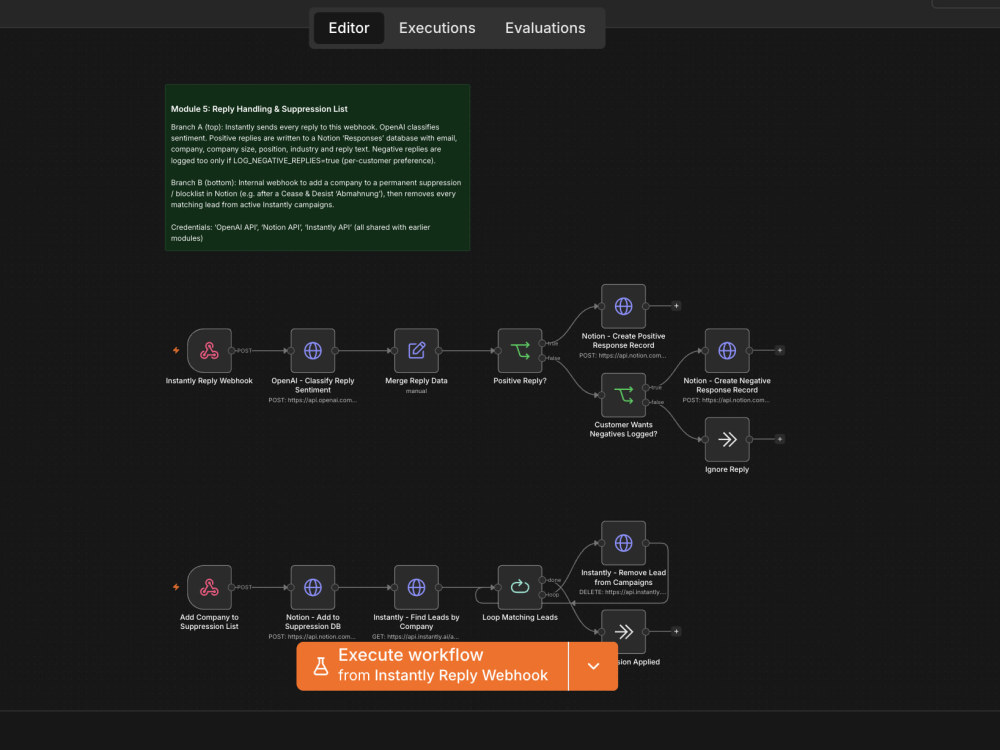Click the sticky note title 'Module 5: Reply Handling & Suppression List'
Image resolution: width=1000 pixels, height=750 pixels.
point(259,109)
